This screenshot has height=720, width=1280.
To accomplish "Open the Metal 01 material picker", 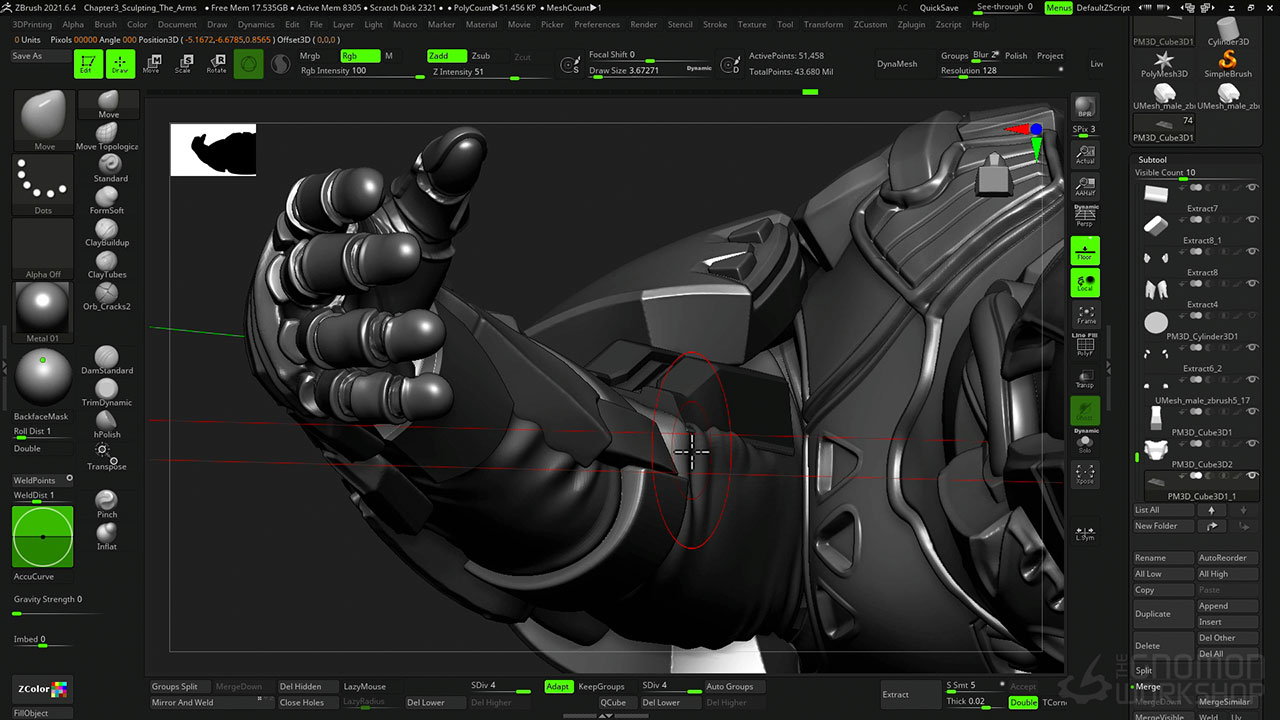I will point(43,308).
